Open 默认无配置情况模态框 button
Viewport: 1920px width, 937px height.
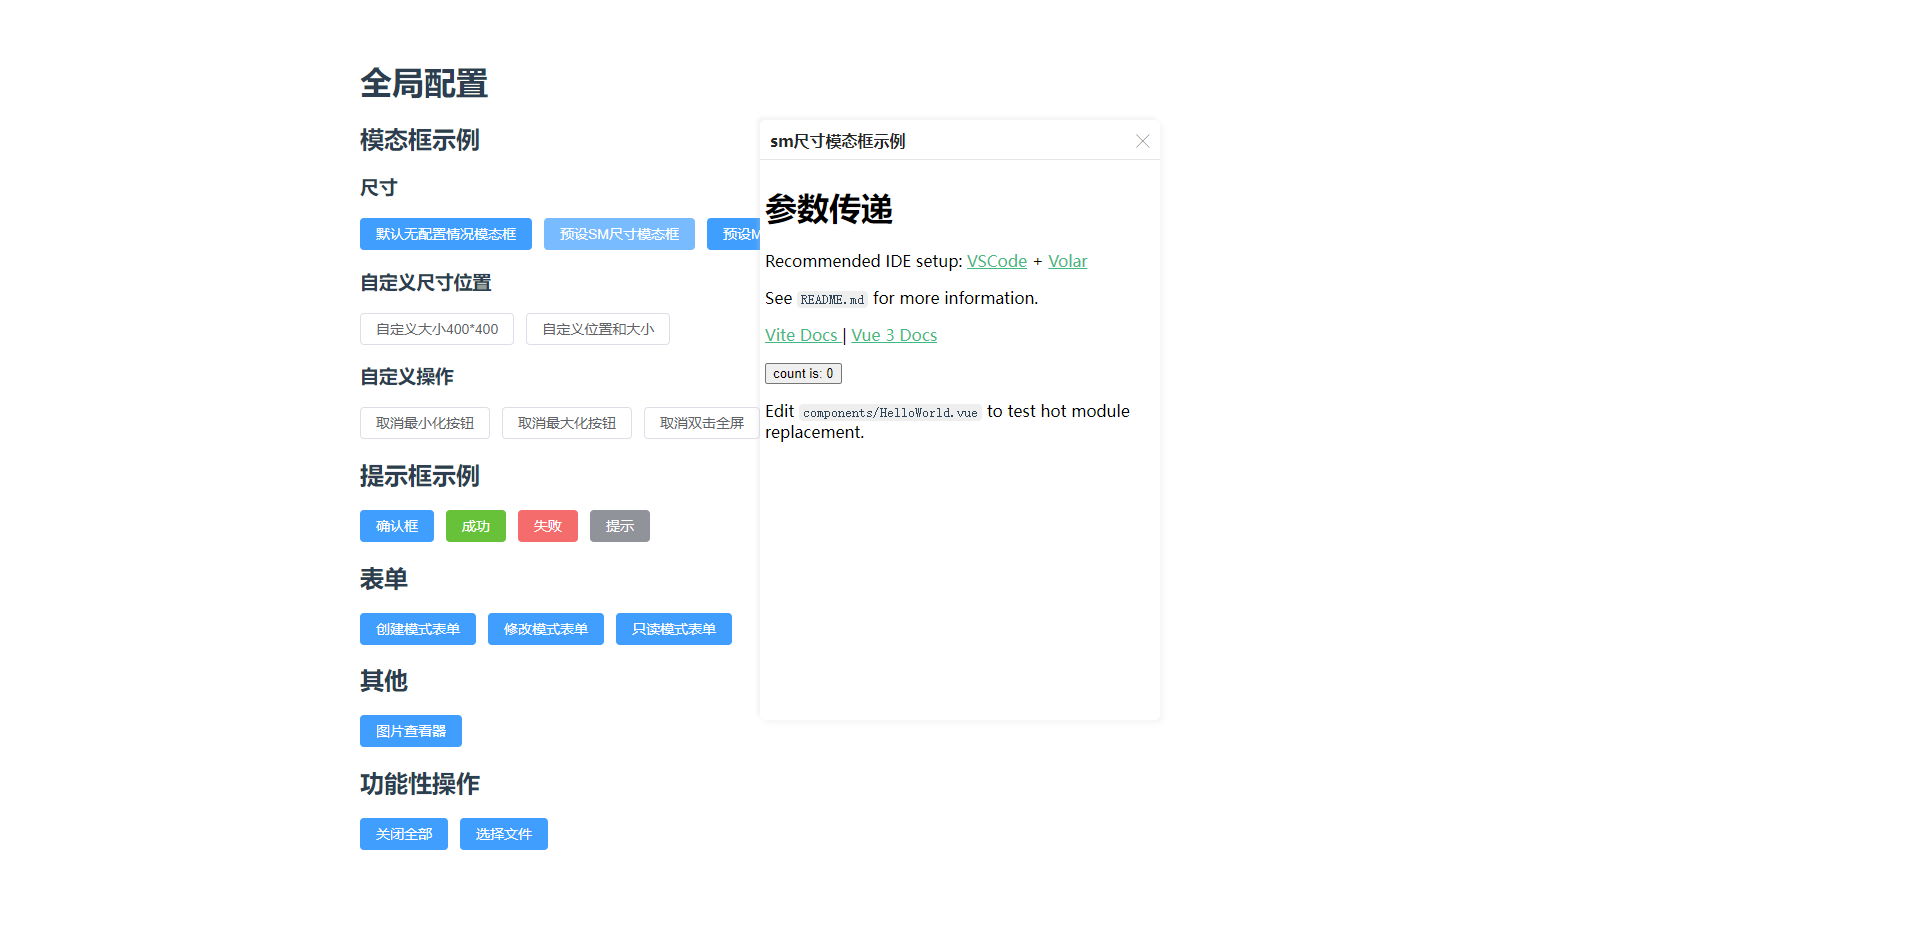tap(446, 234)
